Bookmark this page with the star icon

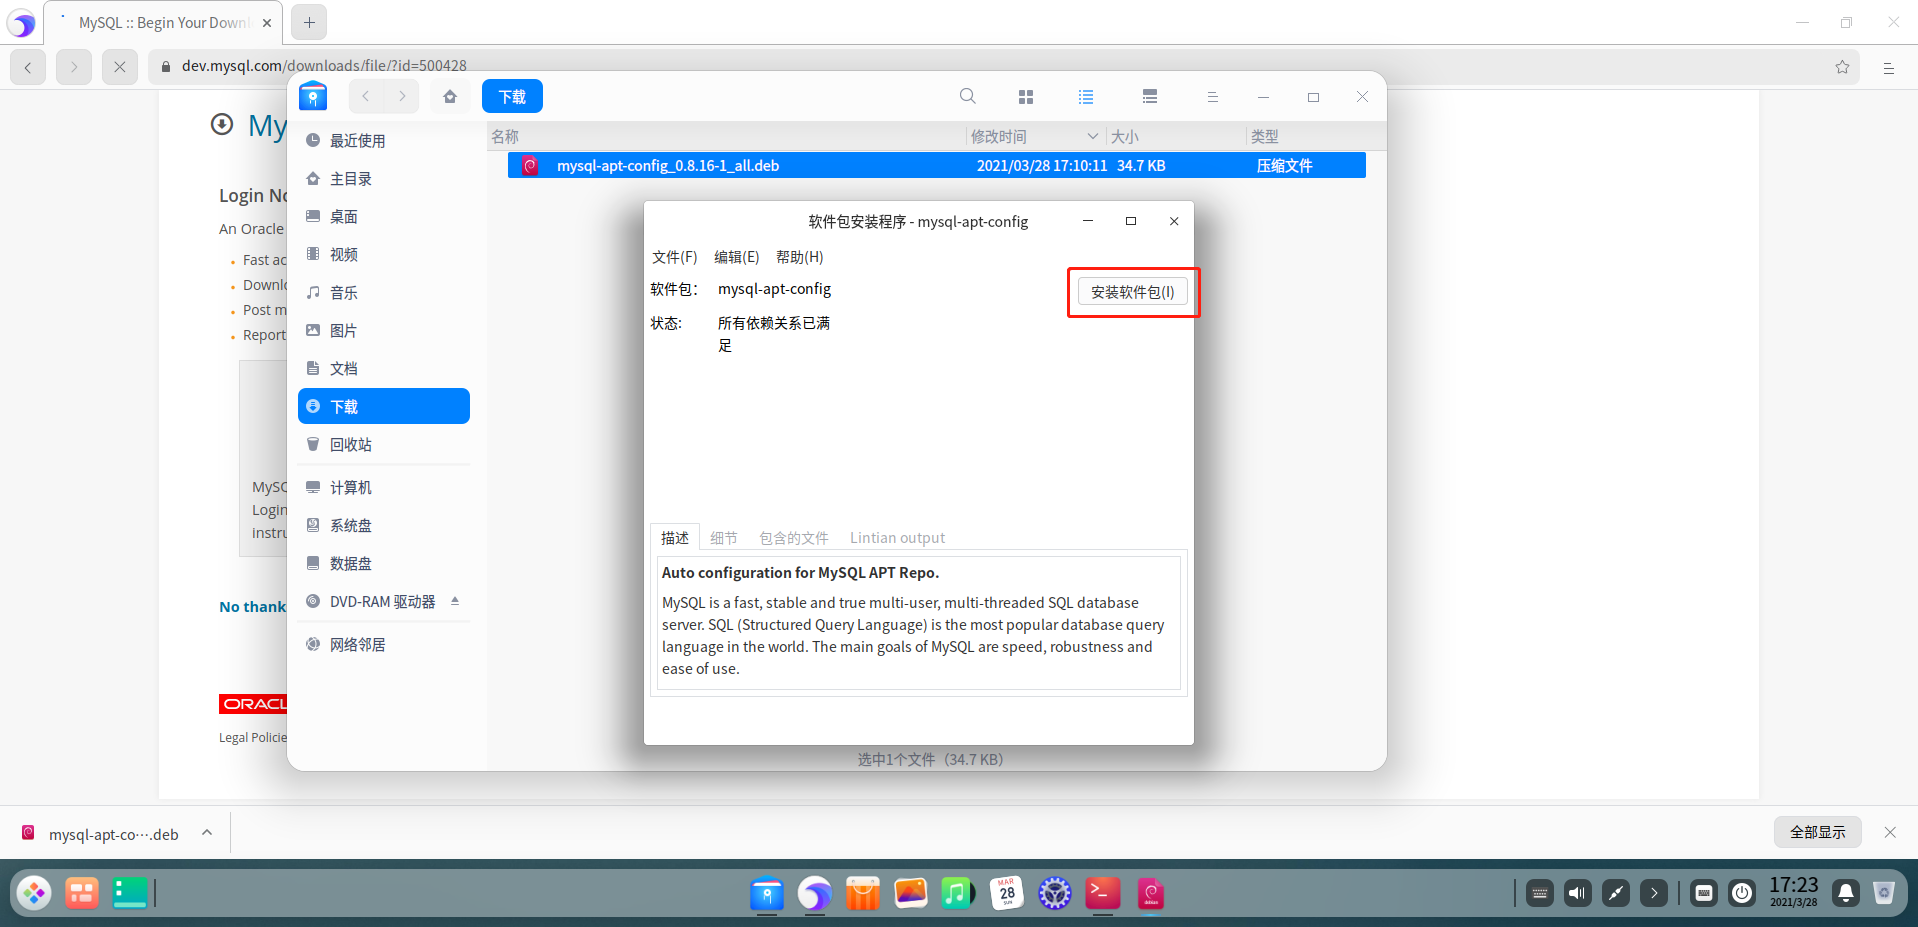1842,67
